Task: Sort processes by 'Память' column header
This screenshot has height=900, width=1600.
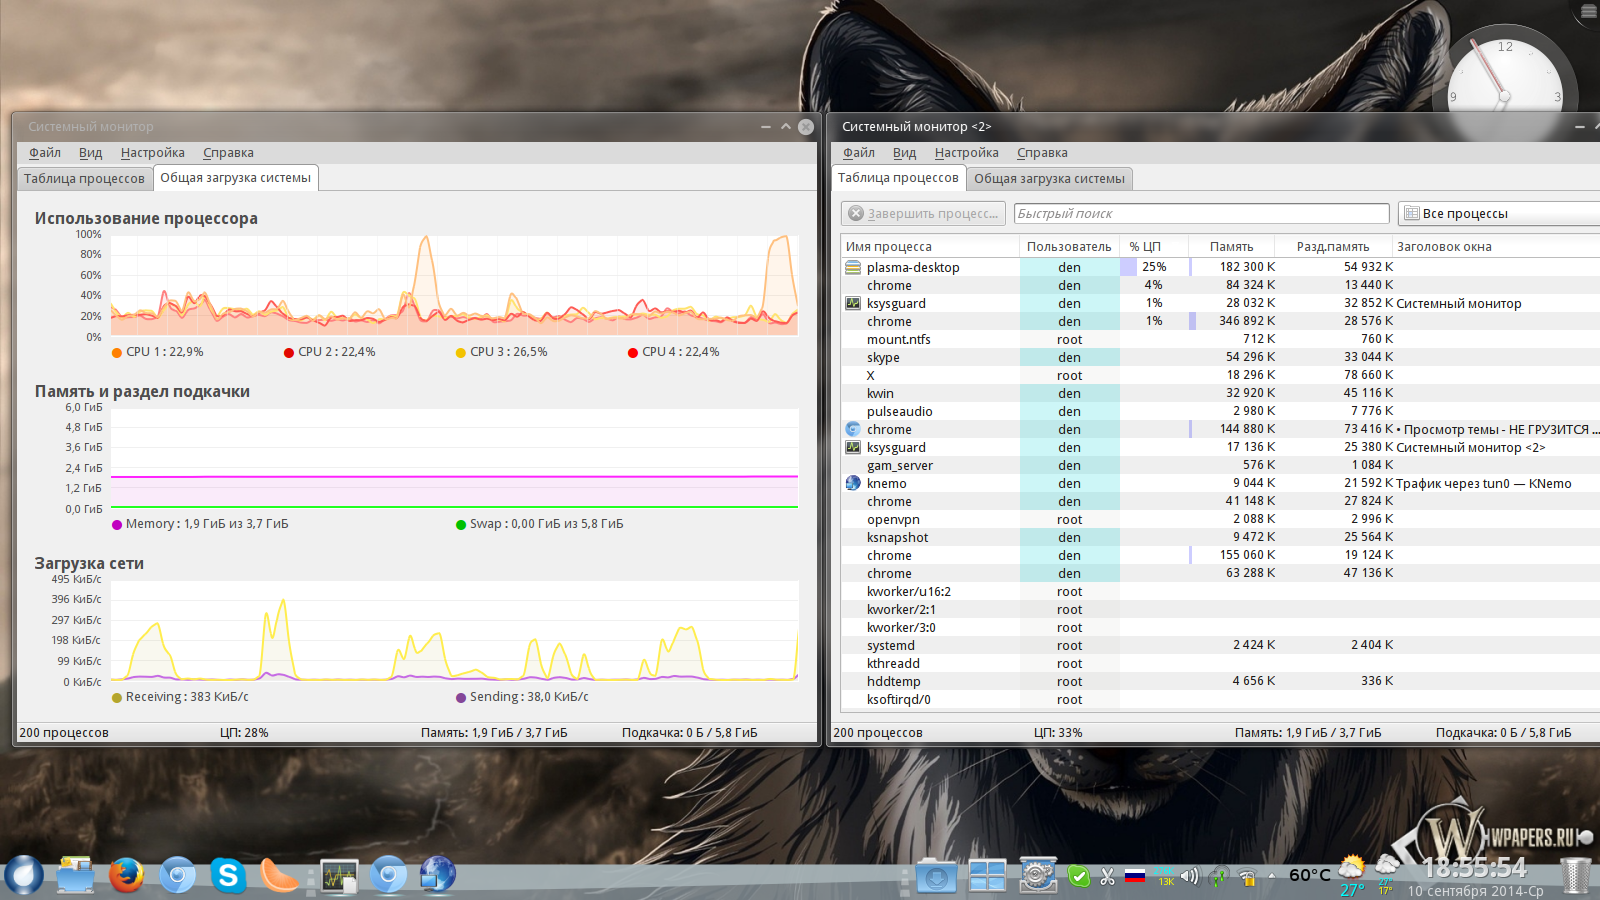Action: 1232,246
